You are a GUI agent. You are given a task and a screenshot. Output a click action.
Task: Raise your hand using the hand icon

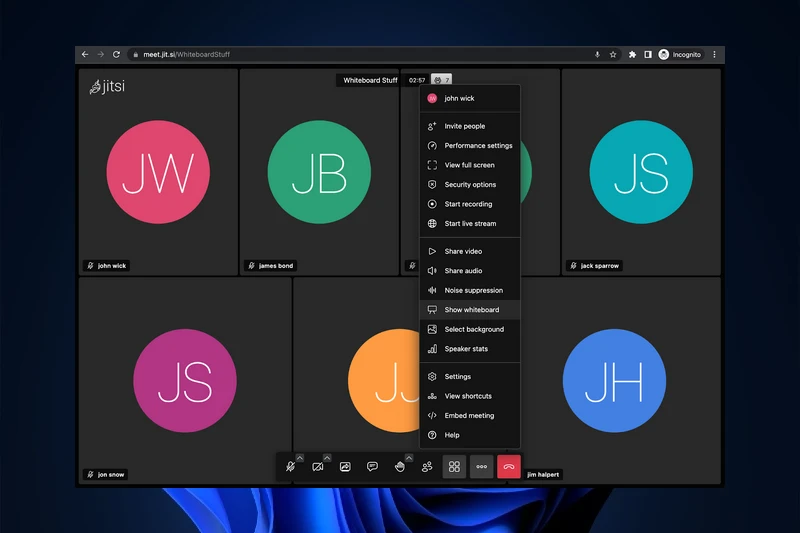point(399,467)
